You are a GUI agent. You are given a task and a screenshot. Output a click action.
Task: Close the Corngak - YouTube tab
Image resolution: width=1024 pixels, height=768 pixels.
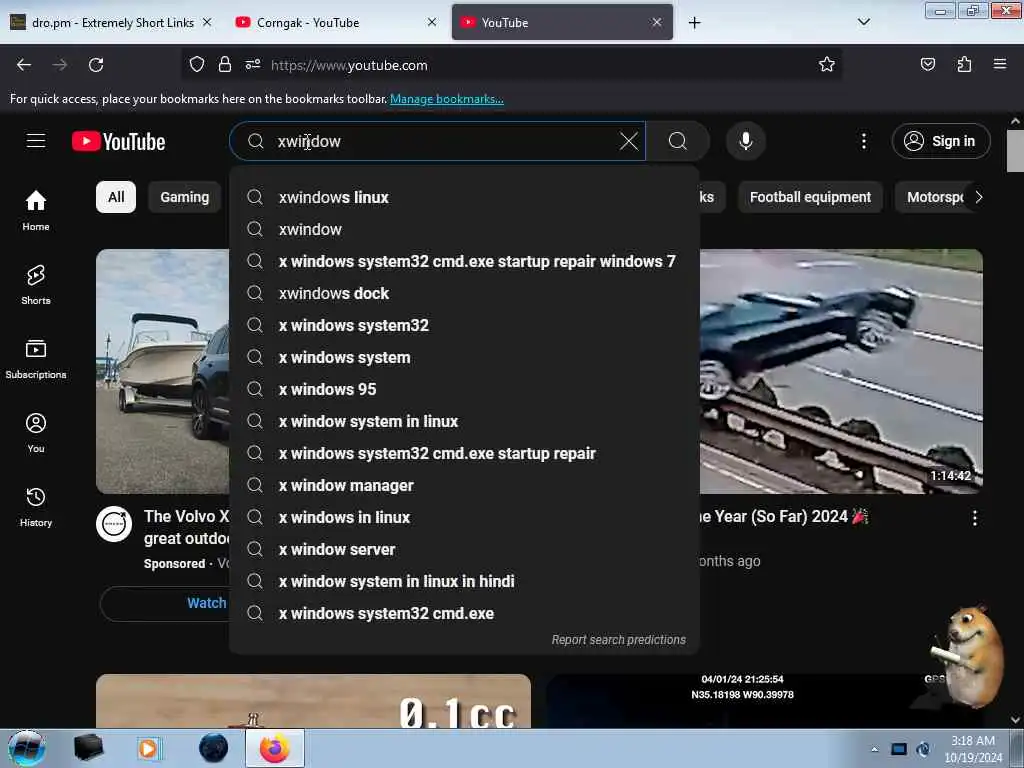click(432, 22)
